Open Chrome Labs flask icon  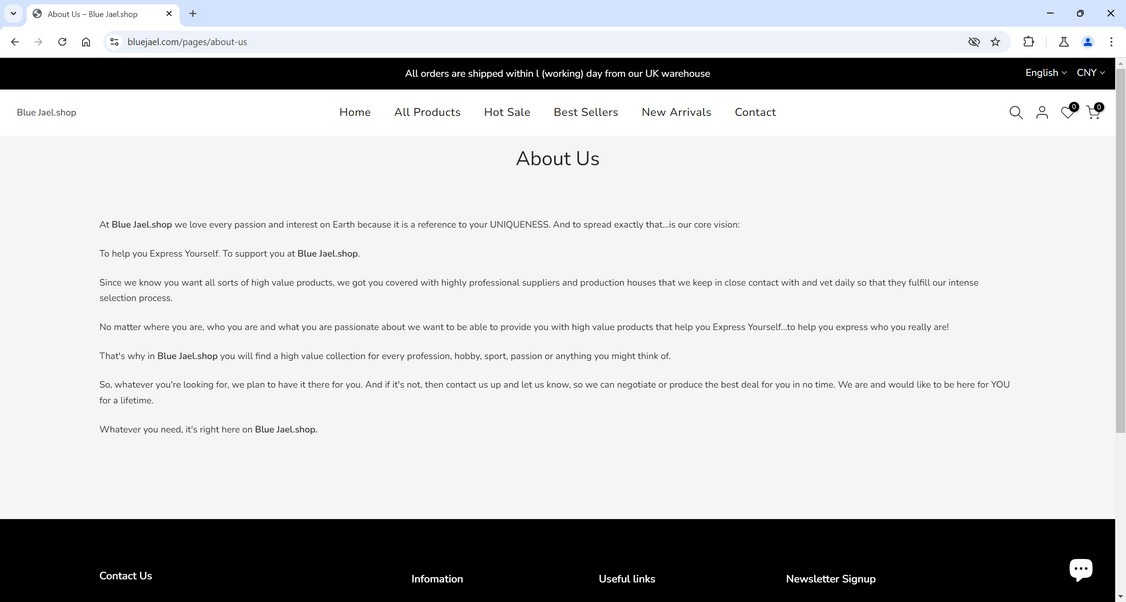click(1064, 42)
